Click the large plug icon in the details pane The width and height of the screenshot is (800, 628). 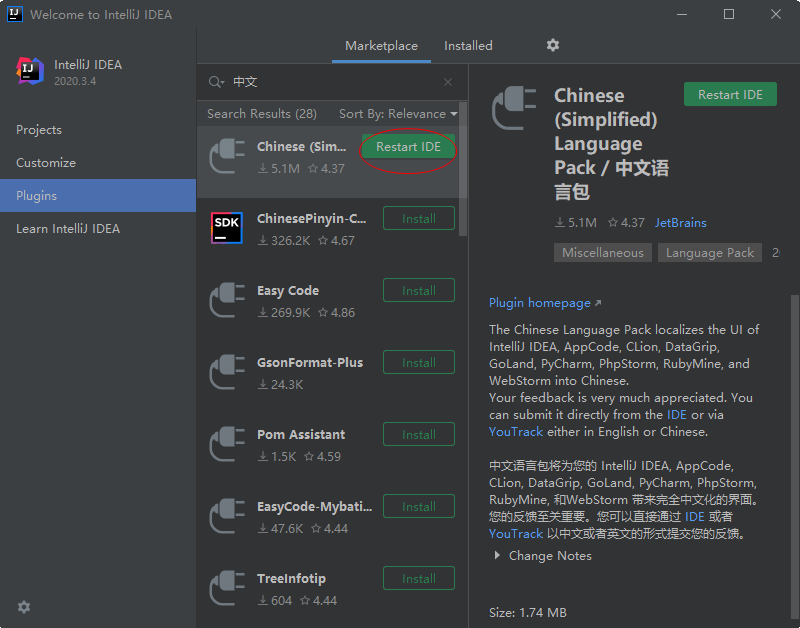click(x=514, y=108)
